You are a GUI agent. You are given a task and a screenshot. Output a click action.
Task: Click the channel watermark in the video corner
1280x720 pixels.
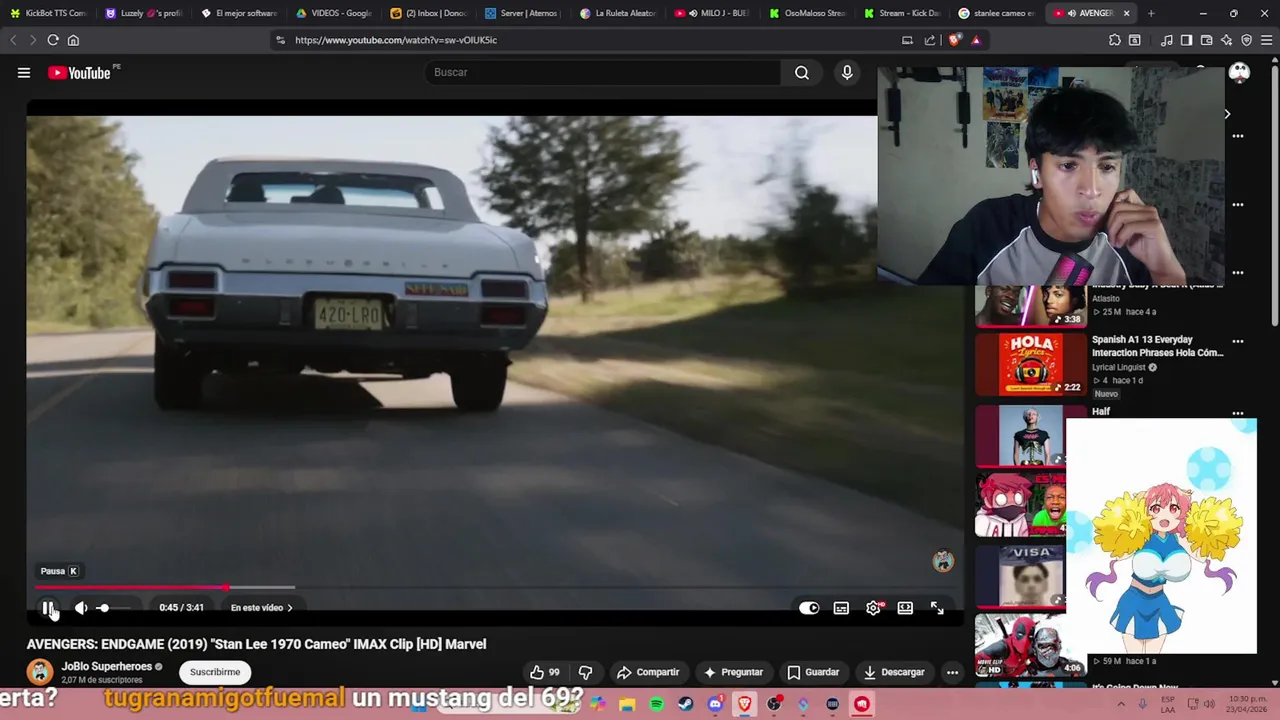[943, 561]
